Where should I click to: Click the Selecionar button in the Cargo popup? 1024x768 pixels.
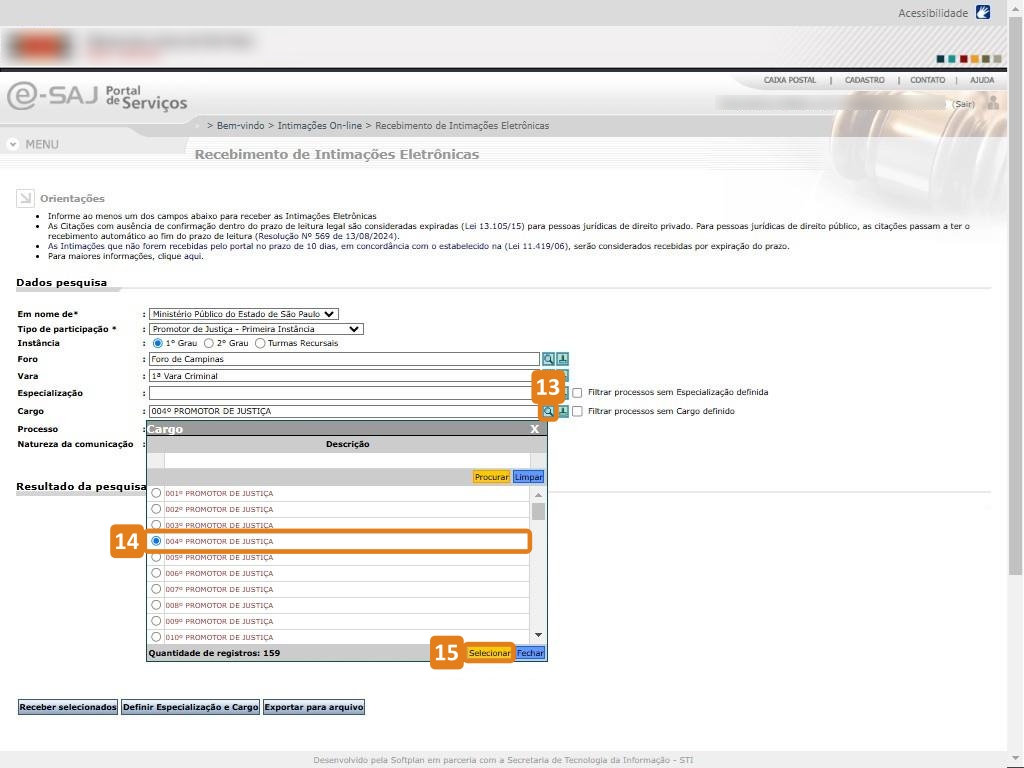(490, 653)
